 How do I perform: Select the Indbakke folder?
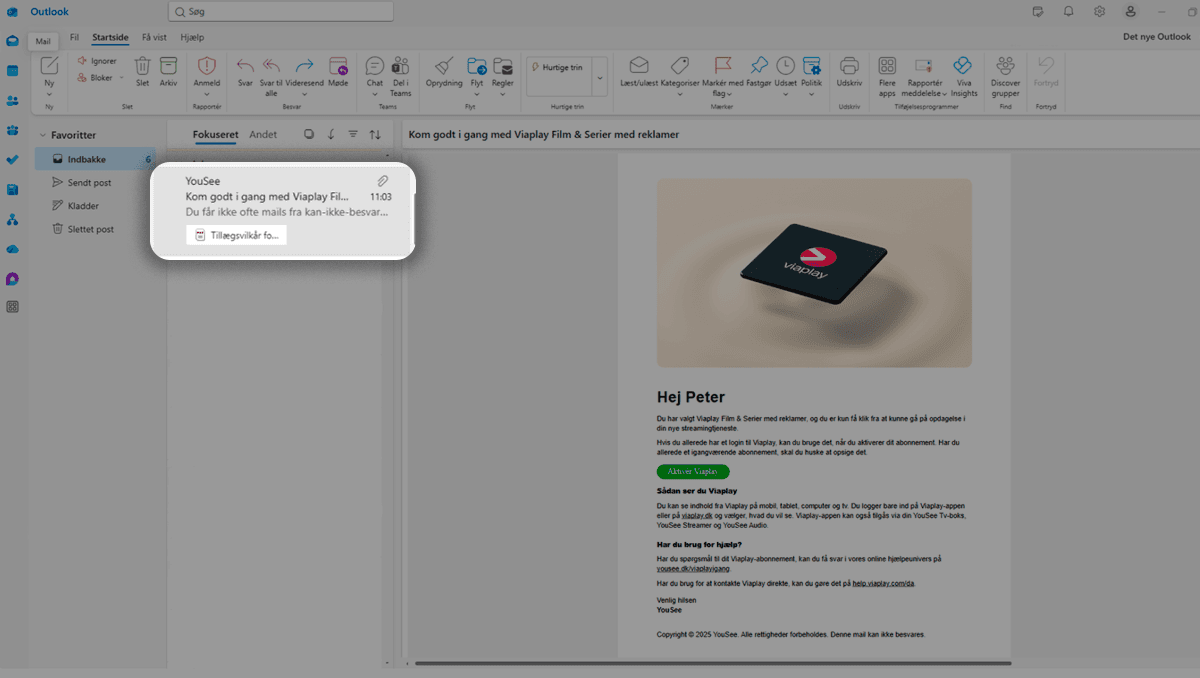95,159
